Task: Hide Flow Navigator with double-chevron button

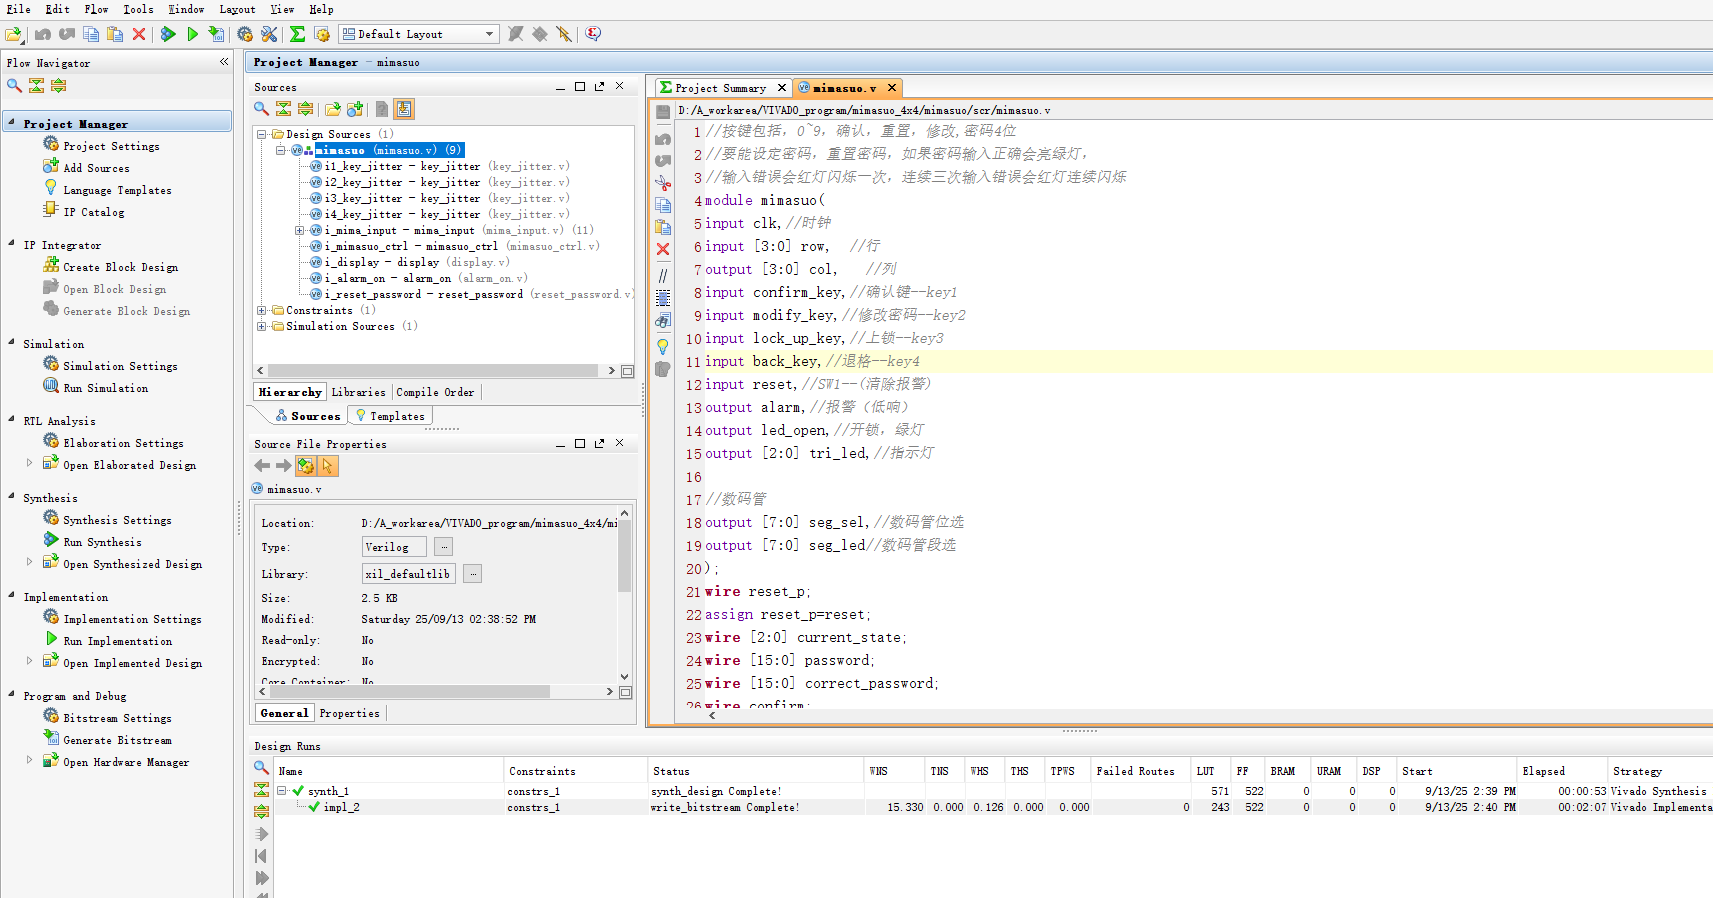Action: coord(224,62)
